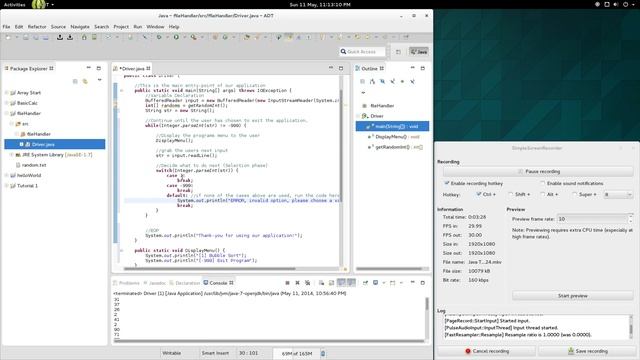Image resolution: width=640 pixels, height=360 pixels.
Task: Toggle the Shift + hotkey checkbox
Action: [511, 194]
